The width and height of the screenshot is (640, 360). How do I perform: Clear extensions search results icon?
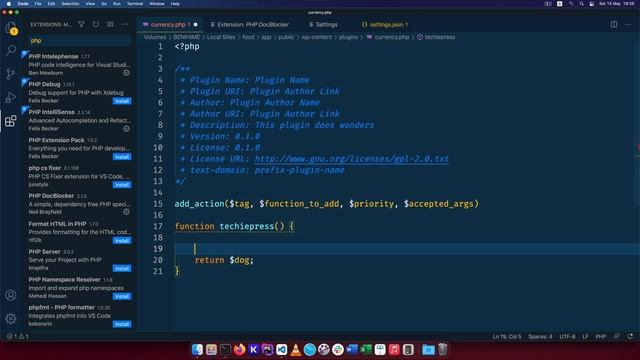point(110,24)
